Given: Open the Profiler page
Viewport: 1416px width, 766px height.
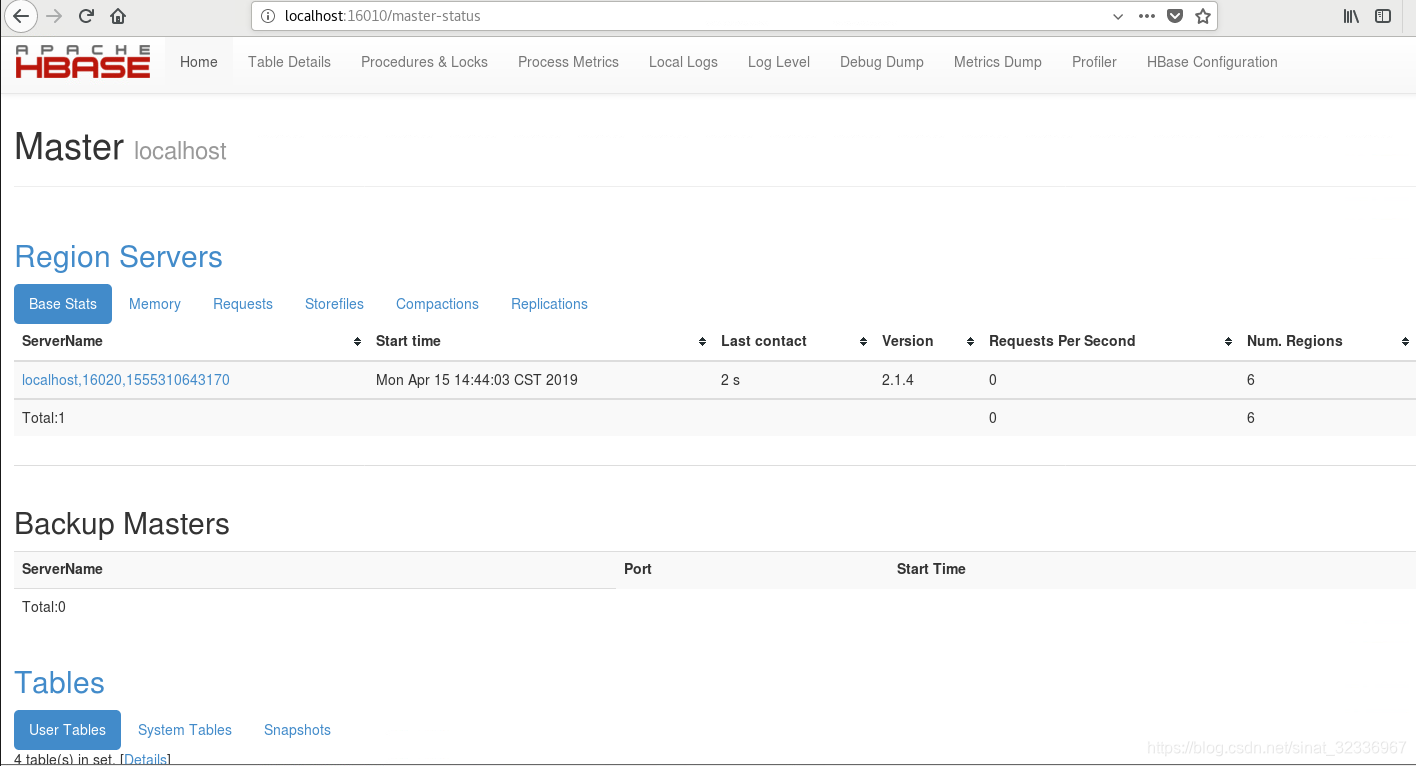Looking at the screenshot, I should 1094,62.
